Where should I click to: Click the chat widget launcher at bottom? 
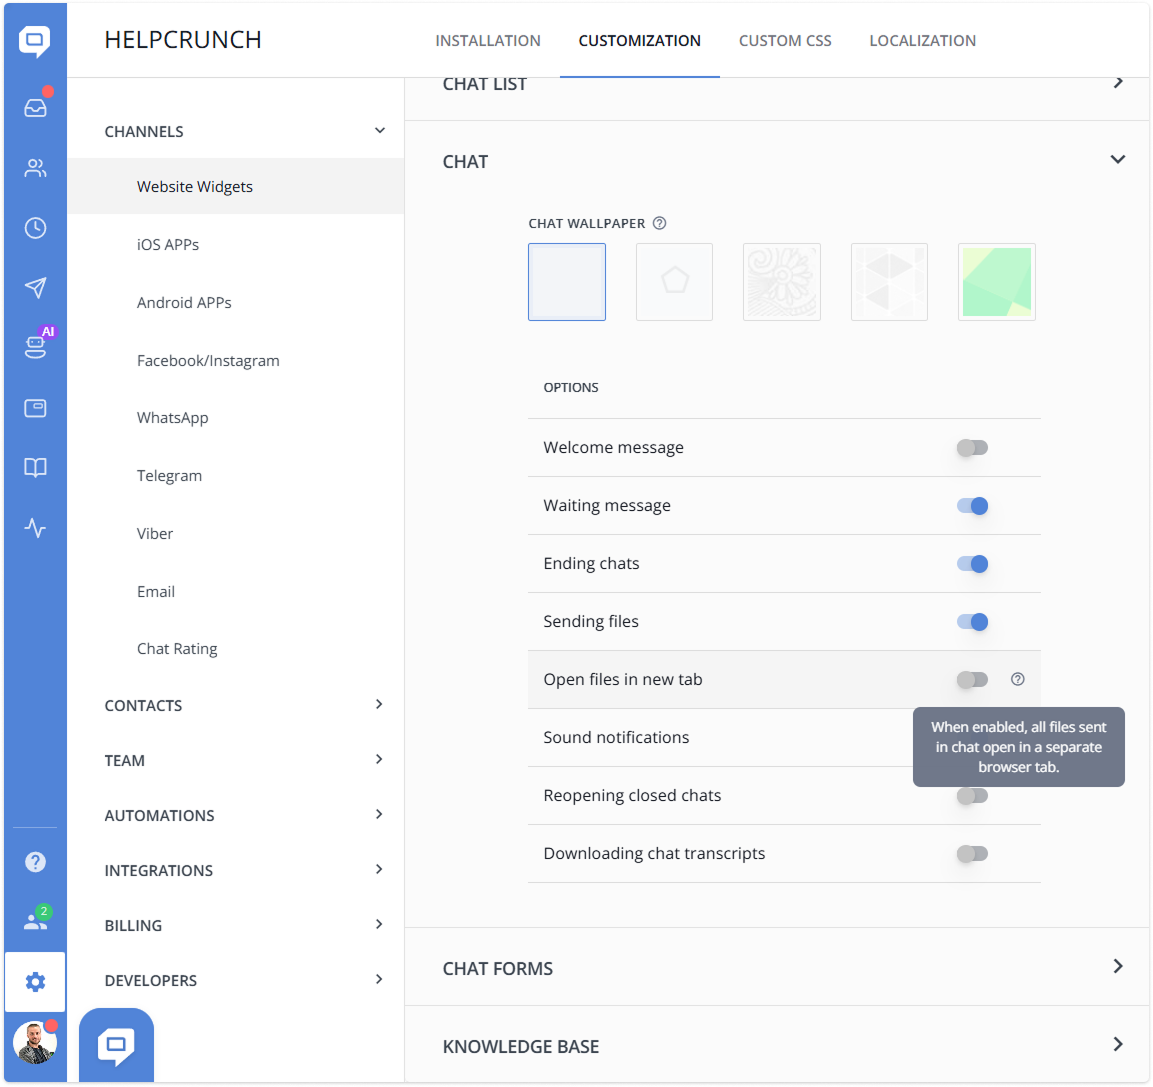click(x=116, y=1047)
